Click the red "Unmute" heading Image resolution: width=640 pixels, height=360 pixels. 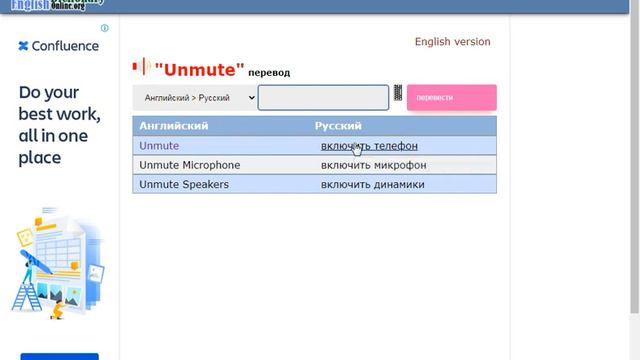pyautogui.click(x=200, y=69)
